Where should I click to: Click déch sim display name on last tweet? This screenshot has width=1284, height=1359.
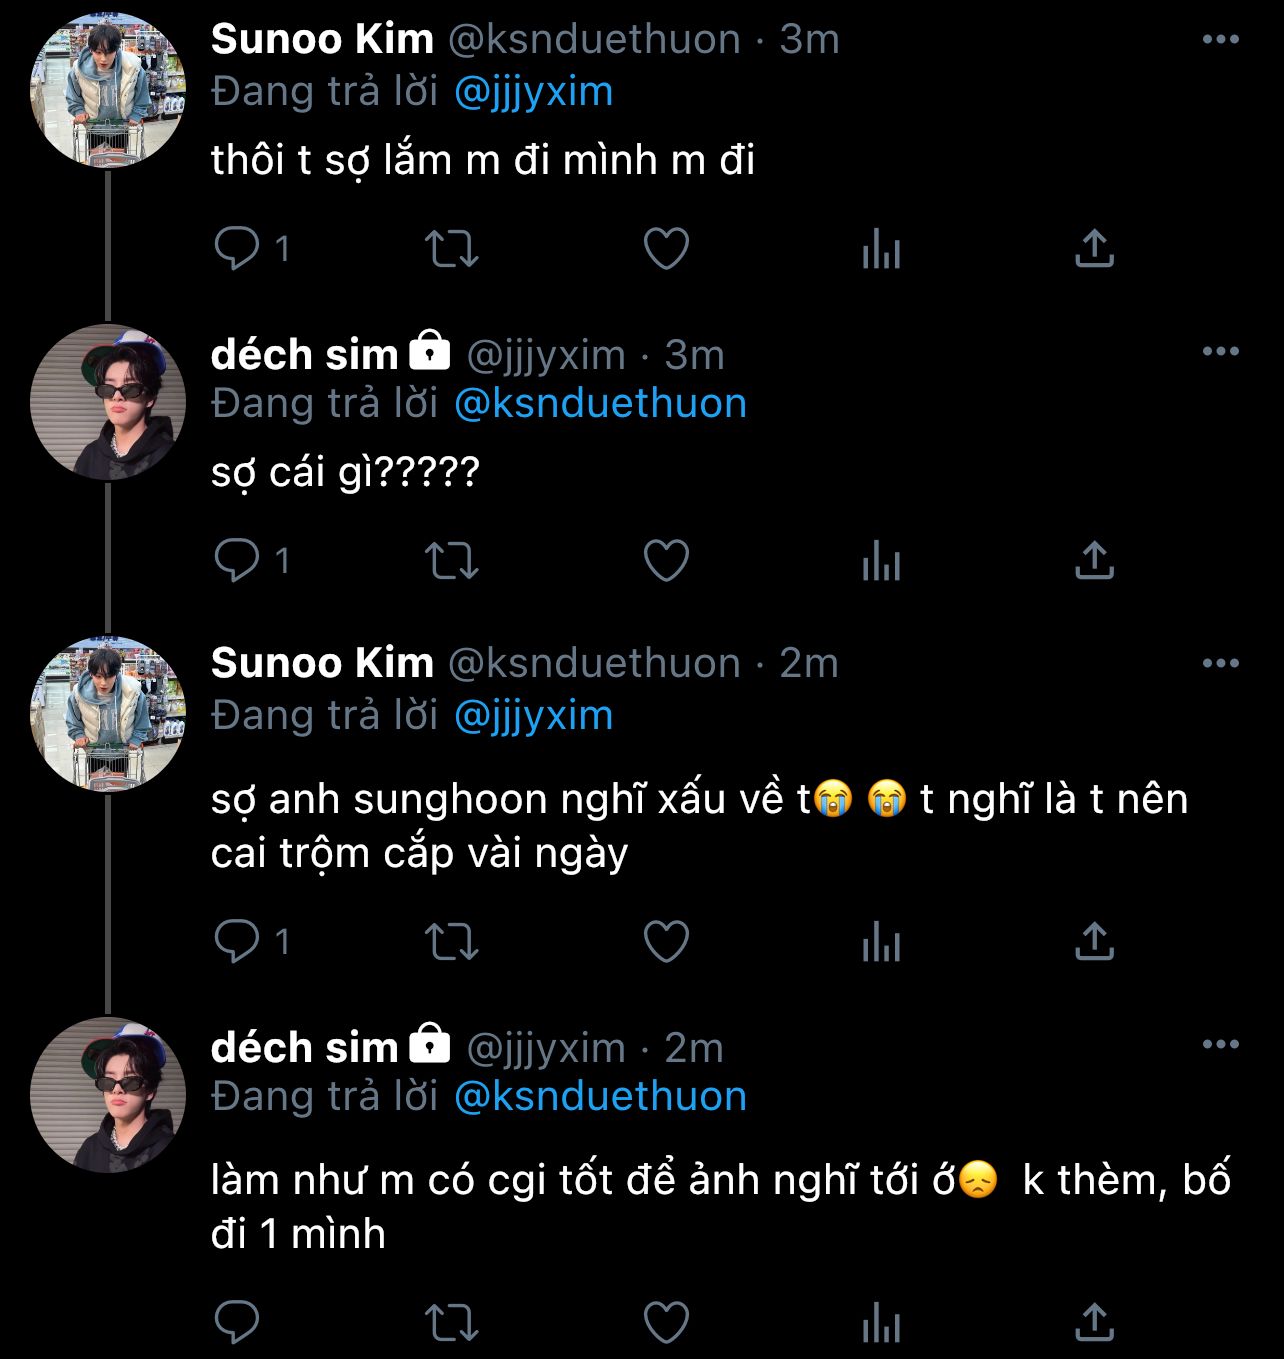point(304,1047)
